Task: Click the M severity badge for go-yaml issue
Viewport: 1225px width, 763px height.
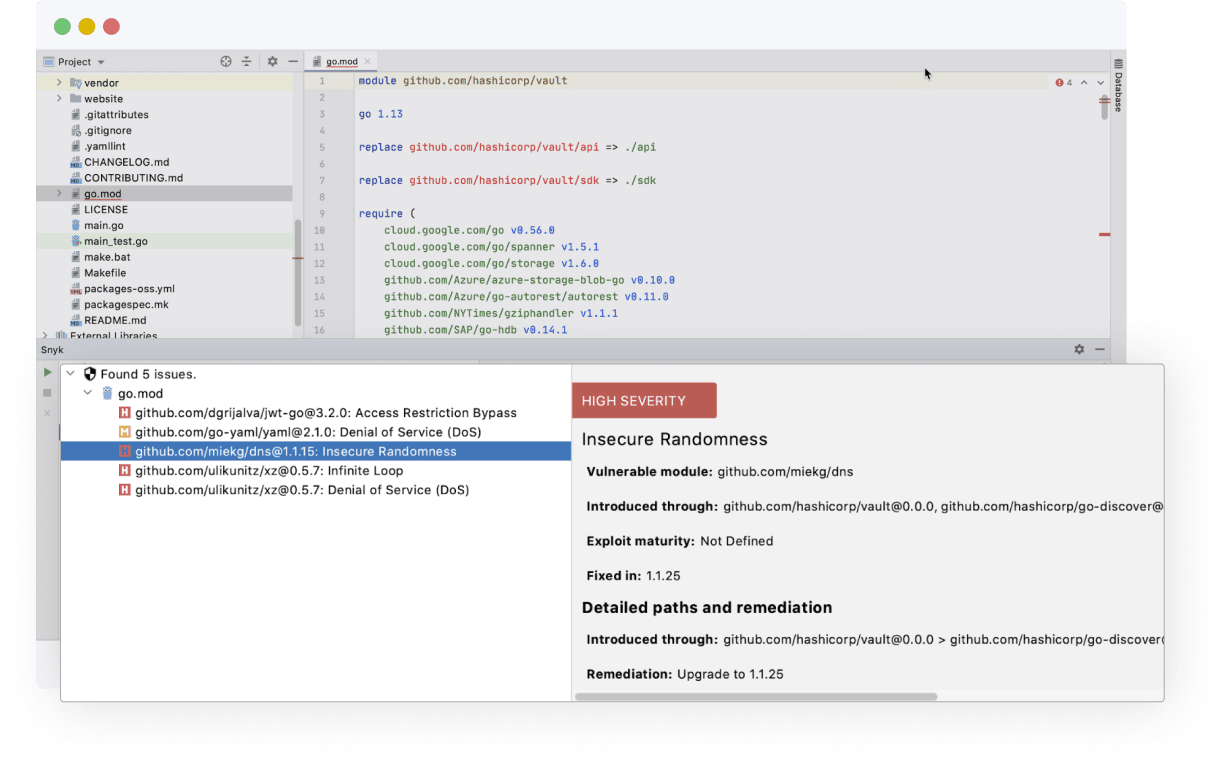Action: point(125,432)
